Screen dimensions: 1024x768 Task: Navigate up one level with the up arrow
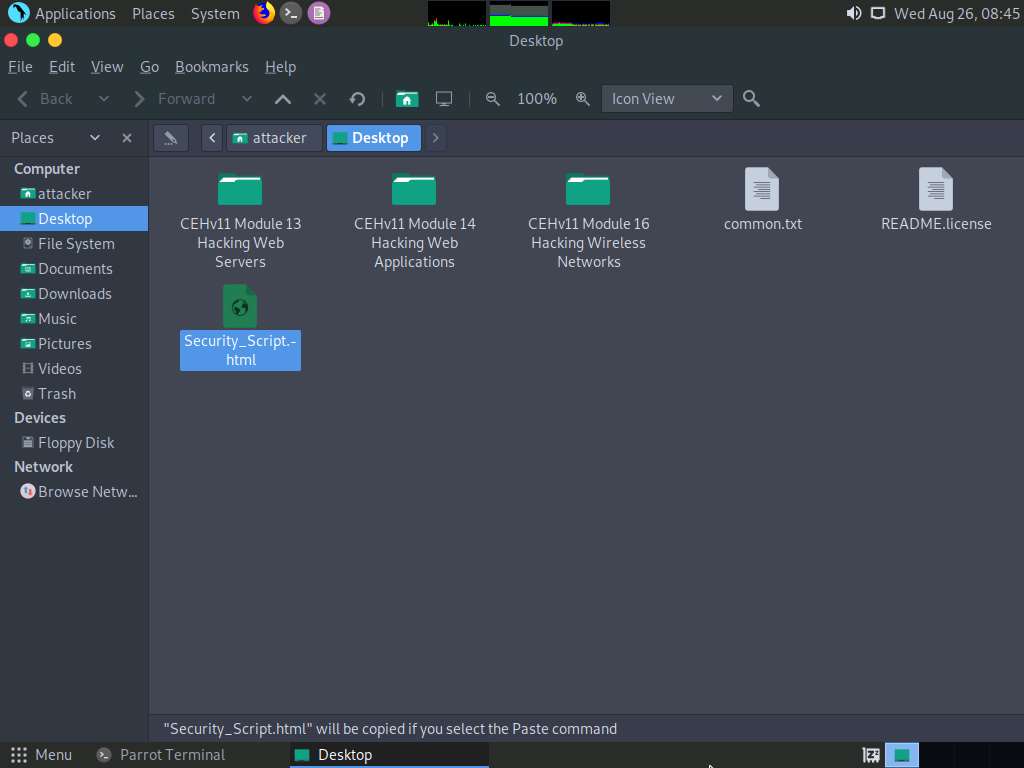[x=283, y=98]
